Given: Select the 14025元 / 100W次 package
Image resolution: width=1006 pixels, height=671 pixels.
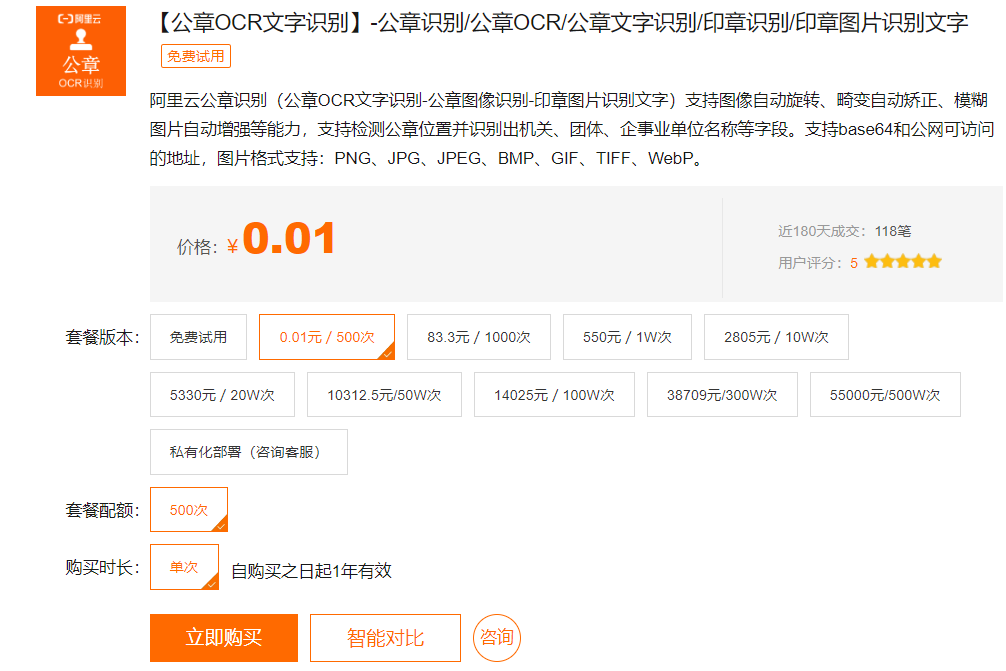Looking at the screenshot, I should coord(554,395).
